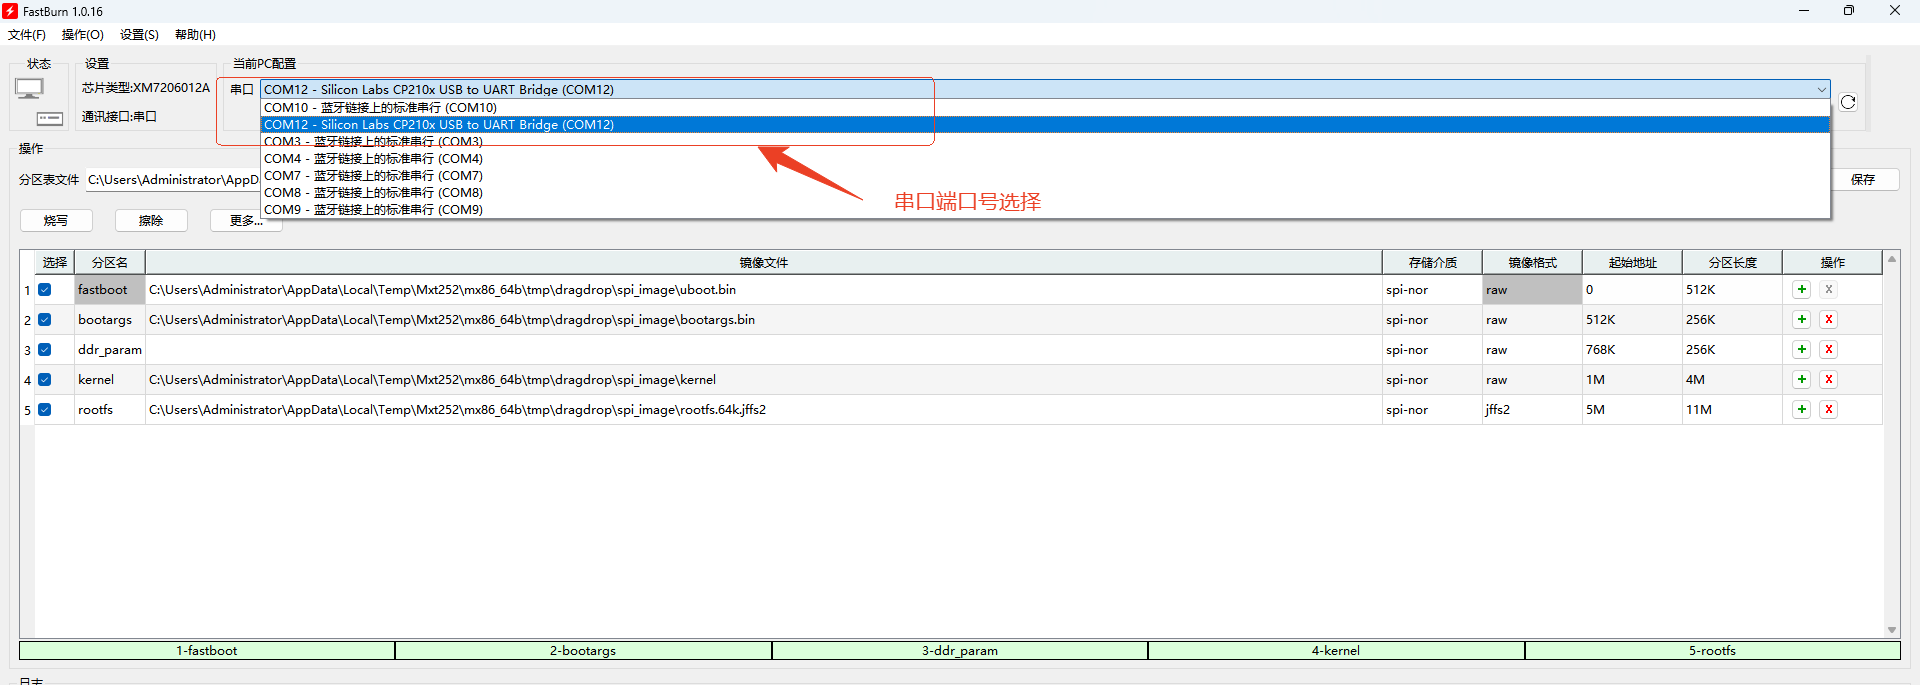Click the table scrollbar up arrow
1920x685 pixels.
1892,259
